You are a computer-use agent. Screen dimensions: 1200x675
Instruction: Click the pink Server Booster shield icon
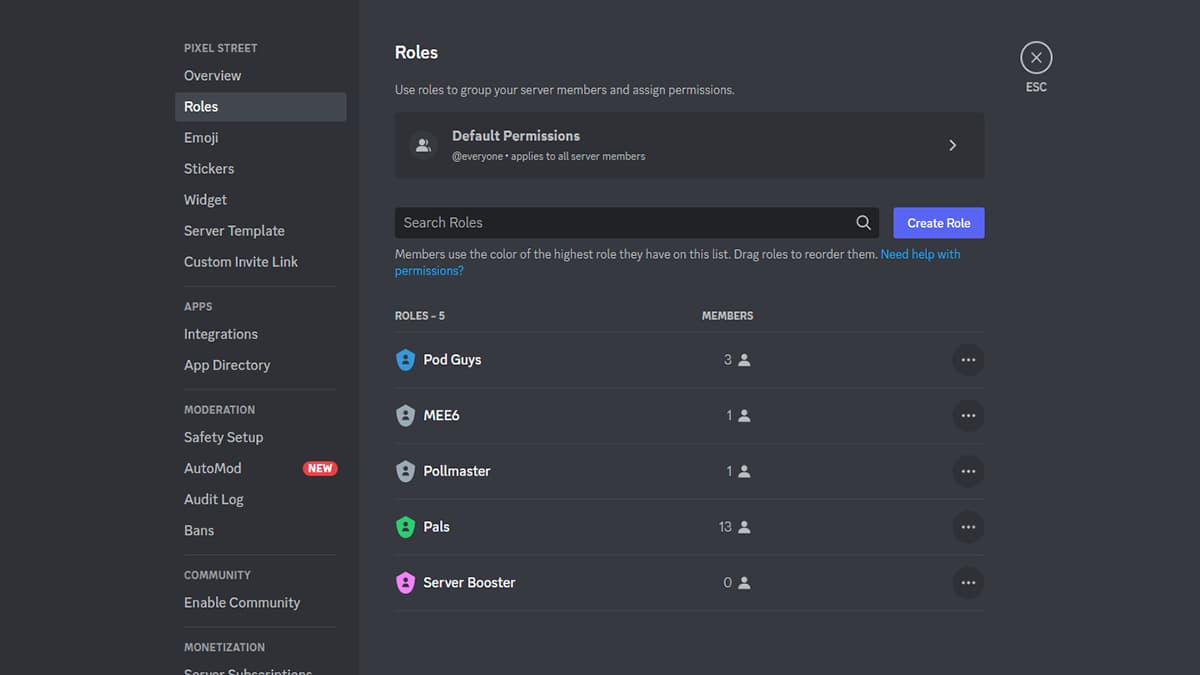(405, 583)
